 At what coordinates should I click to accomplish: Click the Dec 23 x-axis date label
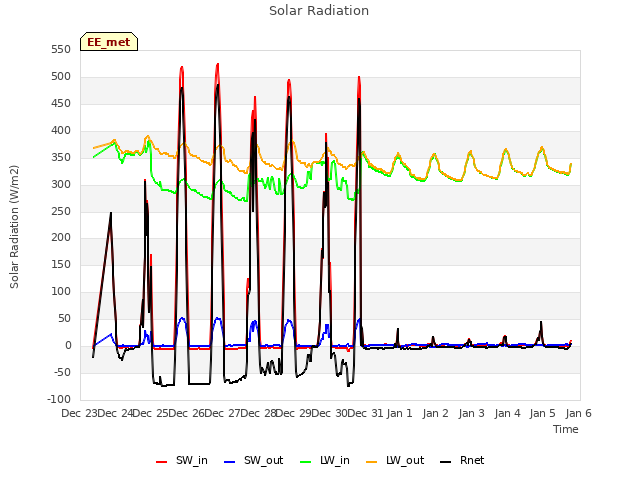click(80, 413)
